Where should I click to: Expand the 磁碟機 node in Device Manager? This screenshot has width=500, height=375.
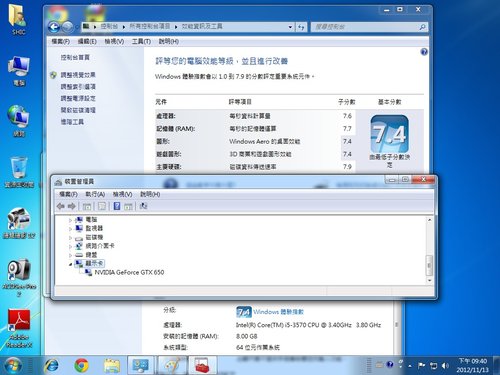(x=70, y=238)
